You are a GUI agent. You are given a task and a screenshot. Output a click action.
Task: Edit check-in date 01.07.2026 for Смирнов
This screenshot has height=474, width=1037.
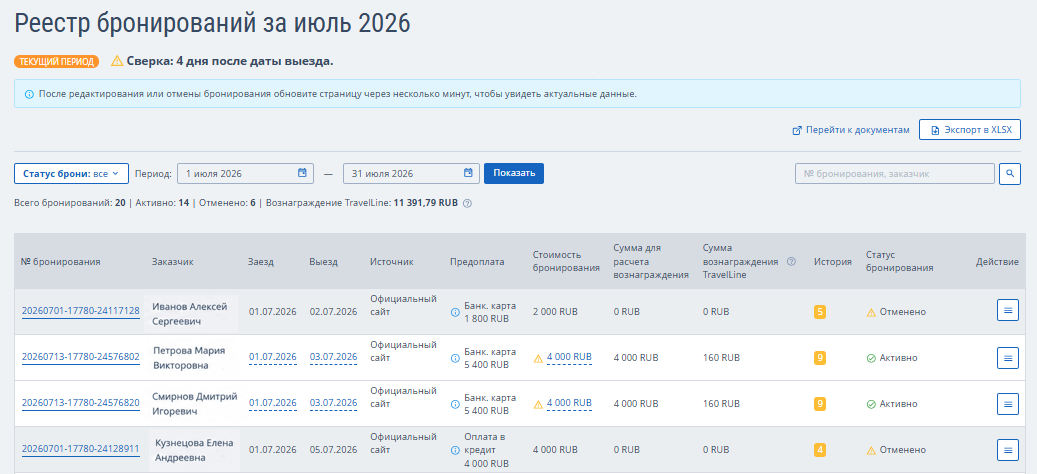pos(272,403)
